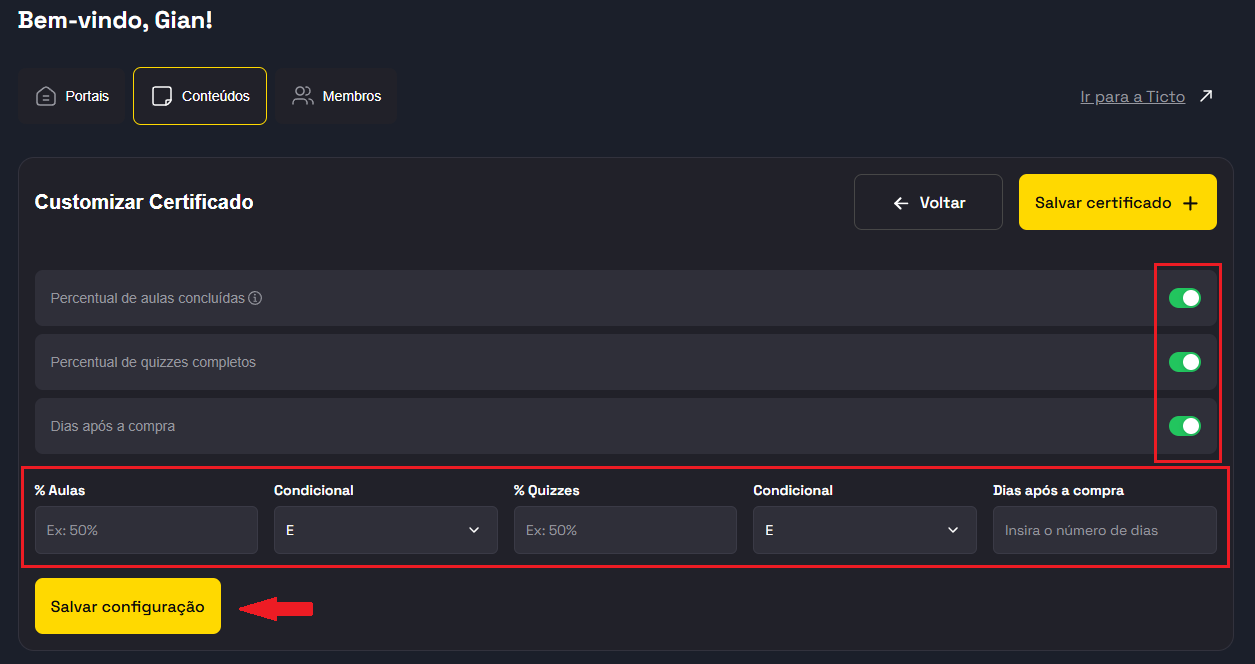Open the Condicional dropdown after % Aulas
Screen dimensions: 1255x664
click(385, 530)
